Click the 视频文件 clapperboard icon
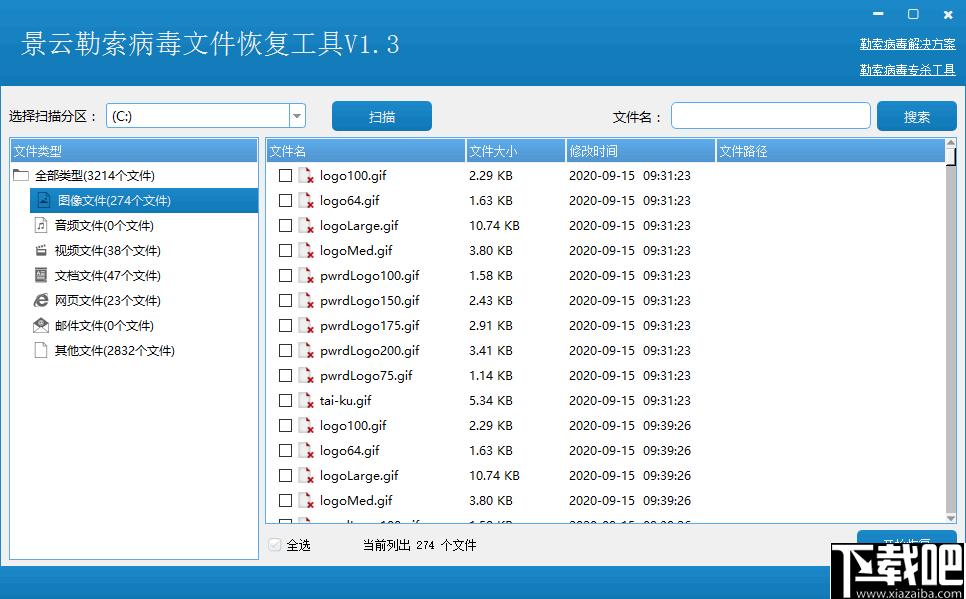Viewport: 966px width, 599px height. coord(41,250)
